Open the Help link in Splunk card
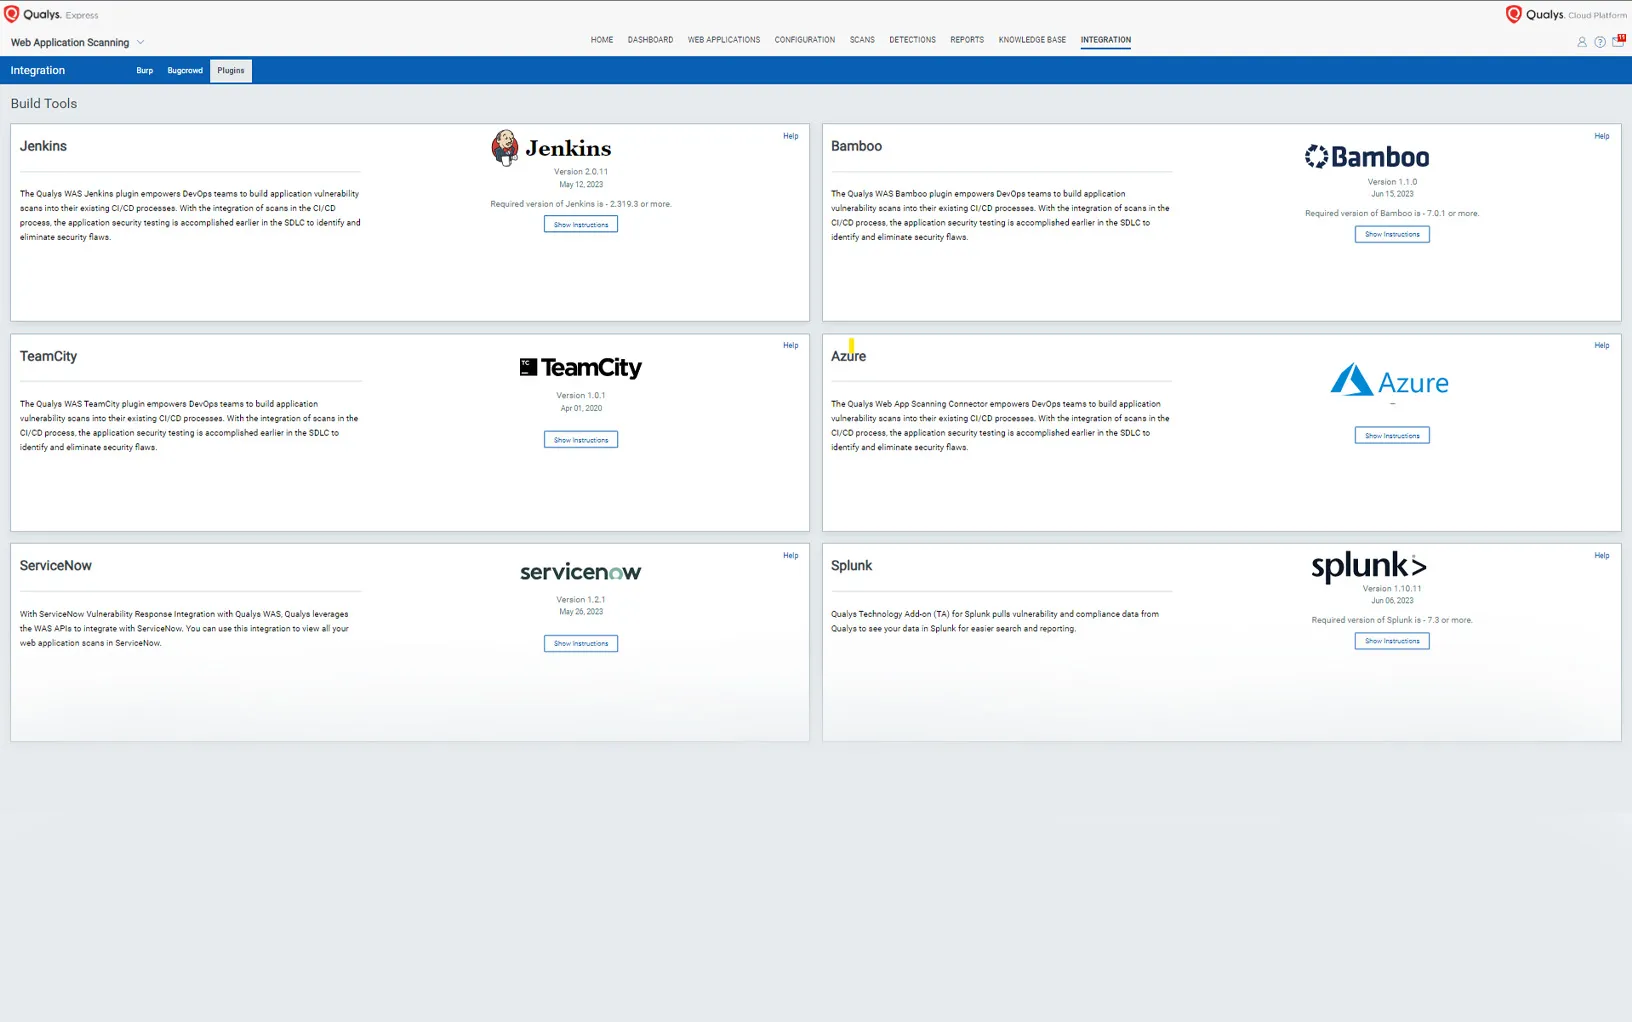1632x1022 pixels. point(1601,556)
